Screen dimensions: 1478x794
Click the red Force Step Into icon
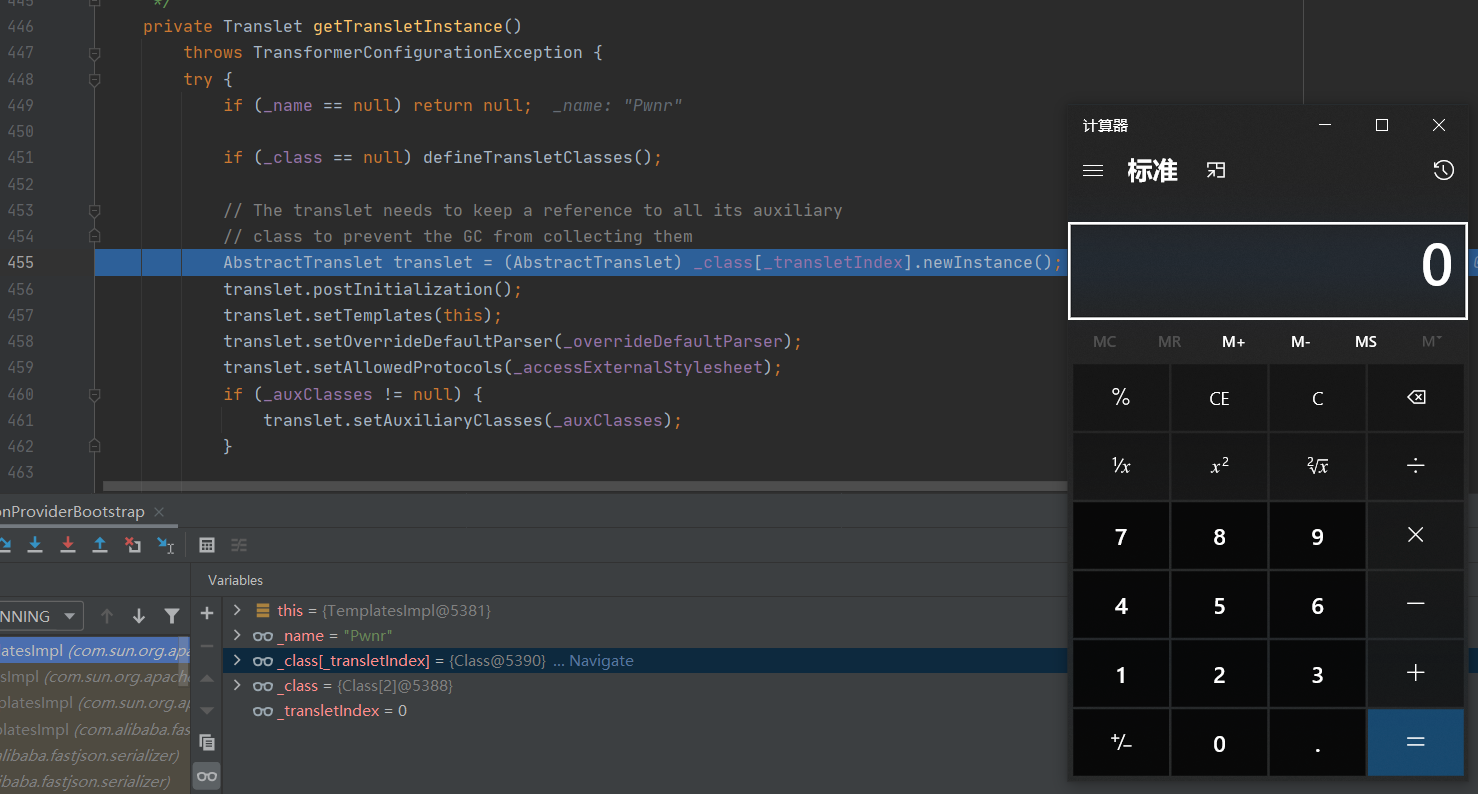point(68,545)
